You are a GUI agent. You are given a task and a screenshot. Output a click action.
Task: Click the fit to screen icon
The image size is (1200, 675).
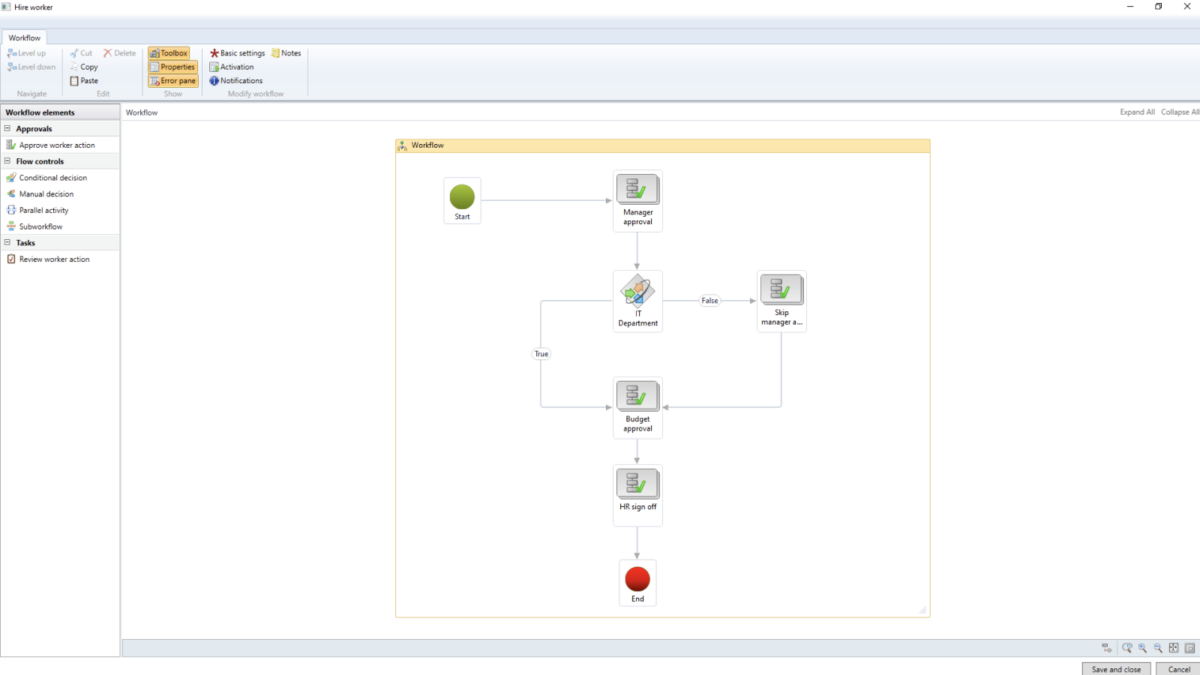tap(1174, 648)
